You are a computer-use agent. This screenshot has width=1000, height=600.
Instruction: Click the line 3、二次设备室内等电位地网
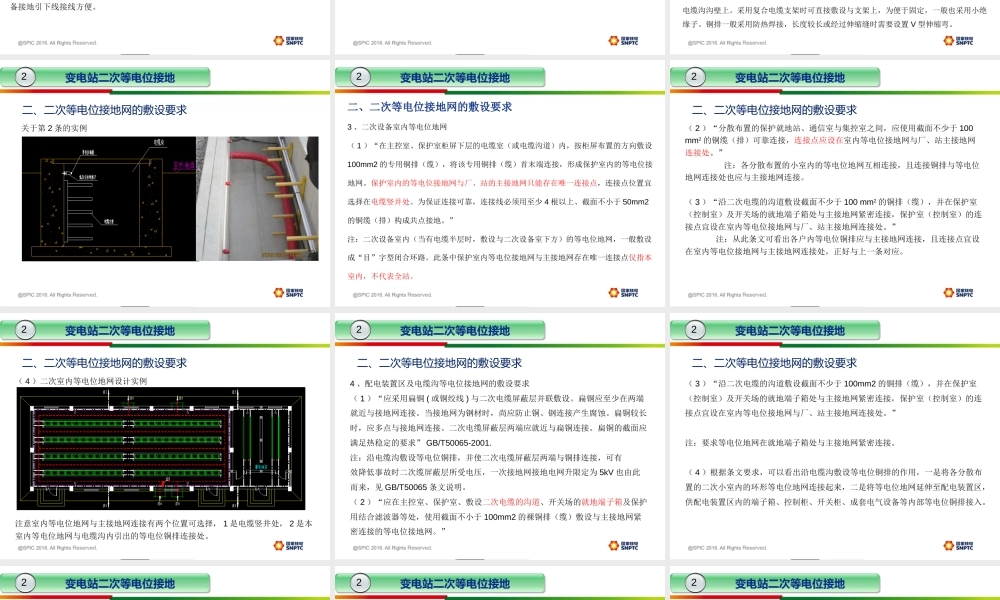click(x=397, y=127)
